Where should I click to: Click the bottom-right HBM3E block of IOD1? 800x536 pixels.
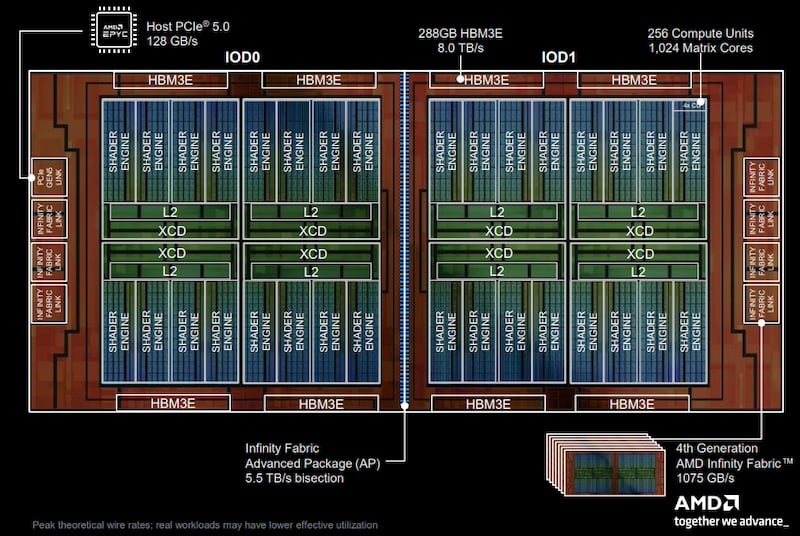click(632, 404)
